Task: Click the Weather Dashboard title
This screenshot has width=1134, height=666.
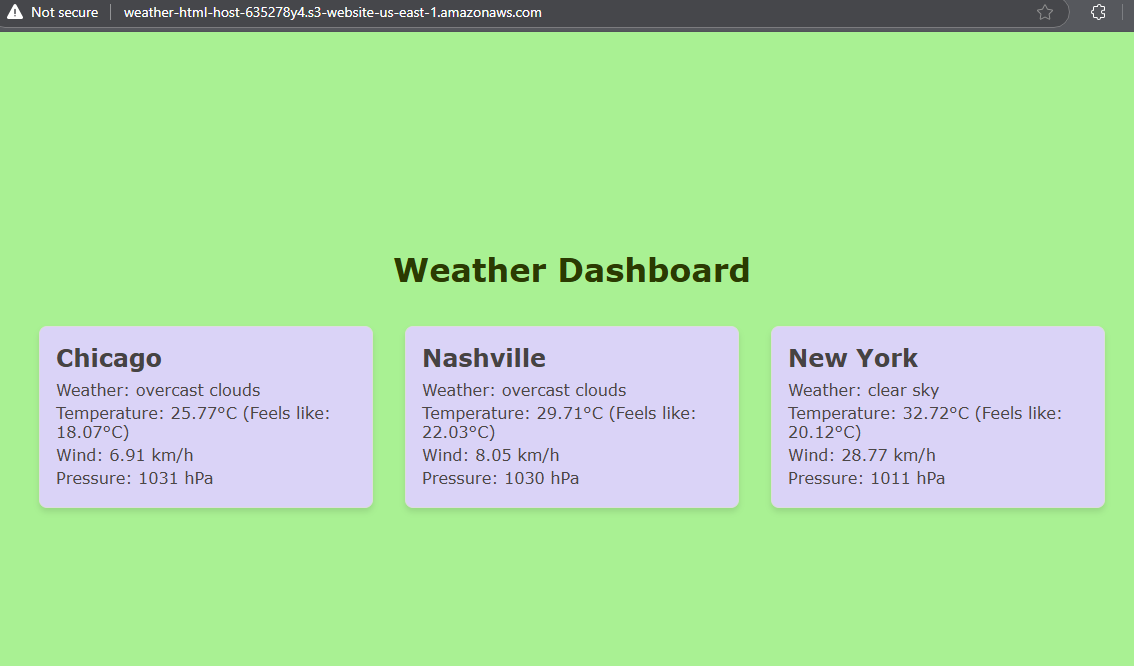Action: [x=572, y=270]
